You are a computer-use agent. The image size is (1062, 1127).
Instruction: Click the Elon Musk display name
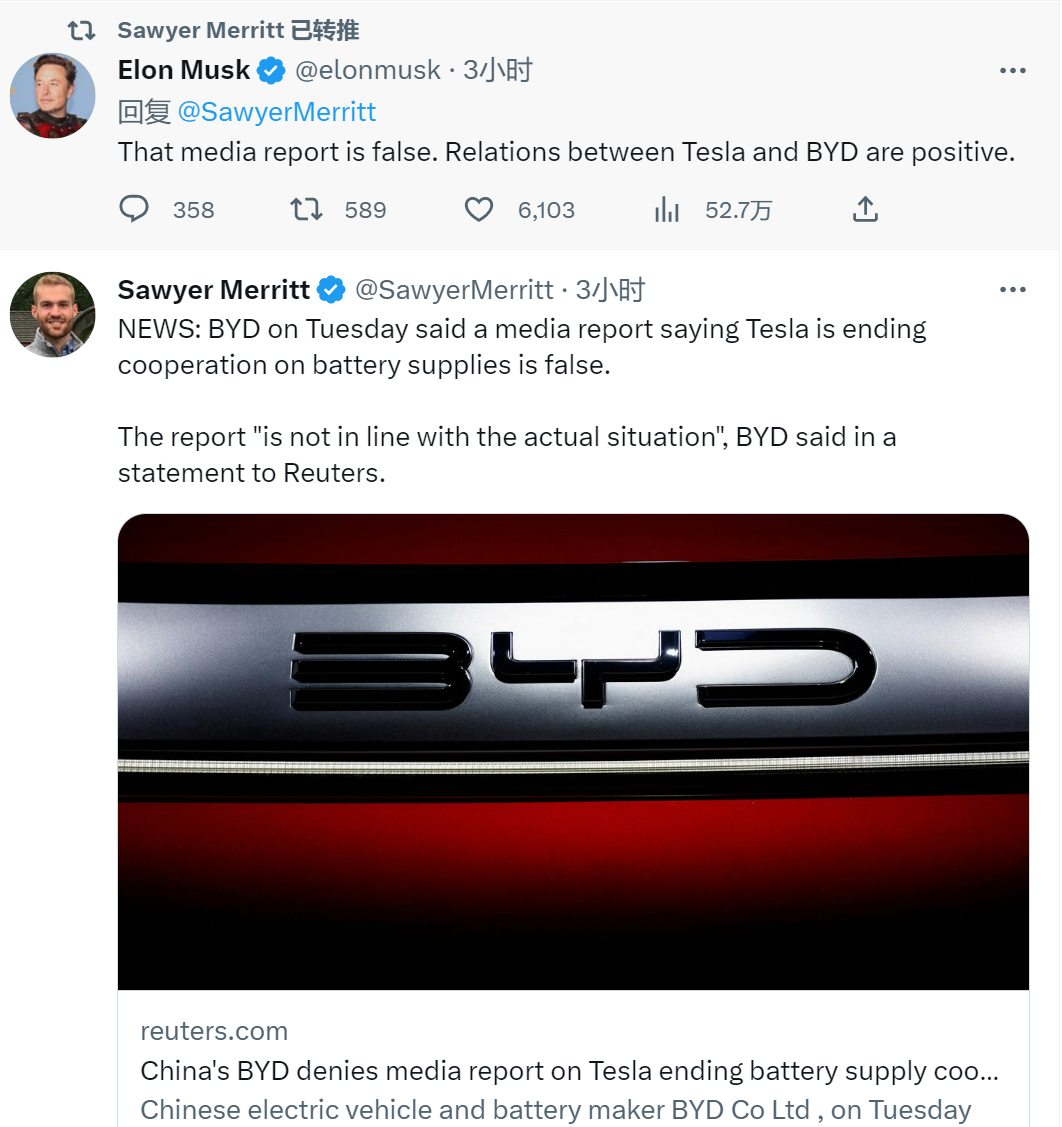184,70
